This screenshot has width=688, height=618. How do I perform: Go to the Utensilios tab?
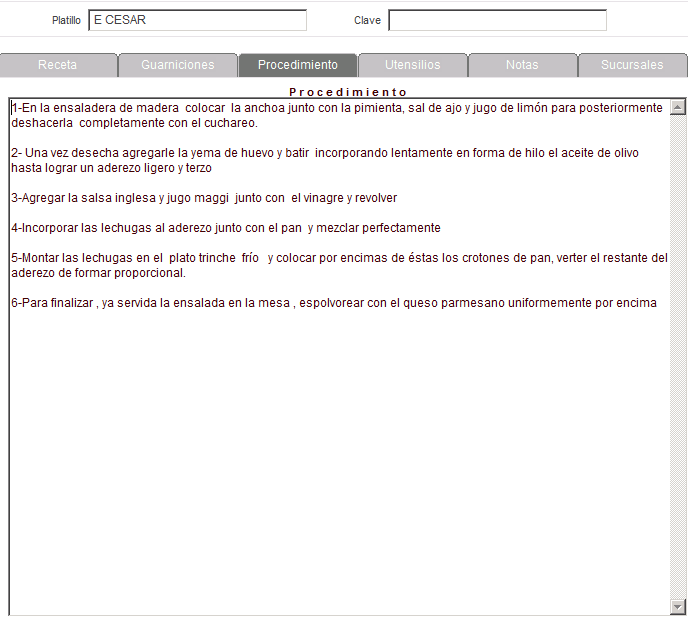pos(412,65)
